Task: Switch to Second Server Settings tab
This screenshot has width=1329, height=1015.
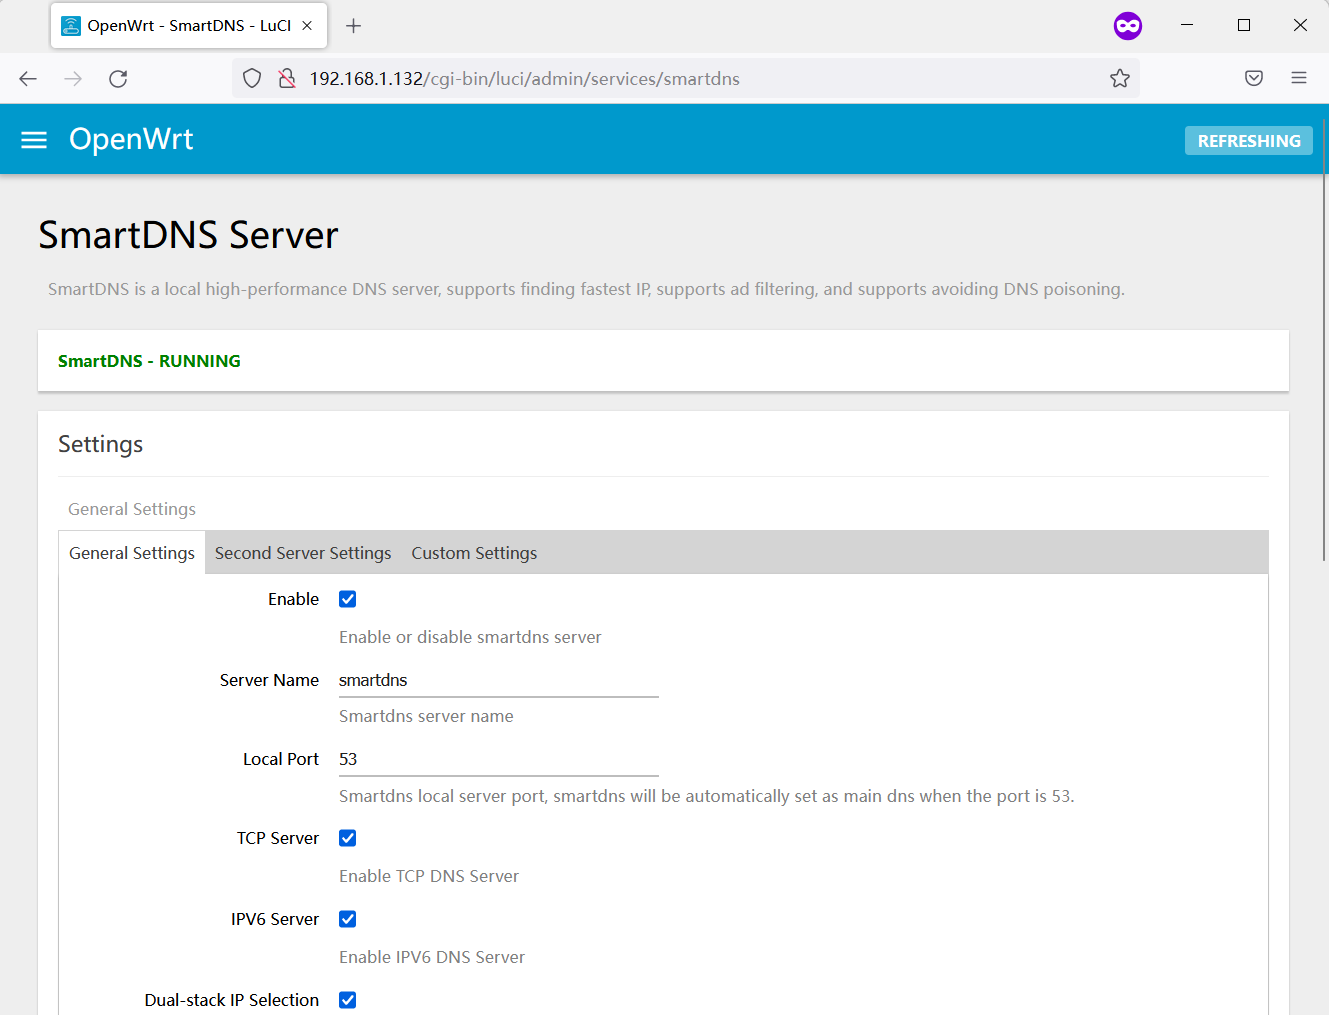Action: [x=303, y=553]
